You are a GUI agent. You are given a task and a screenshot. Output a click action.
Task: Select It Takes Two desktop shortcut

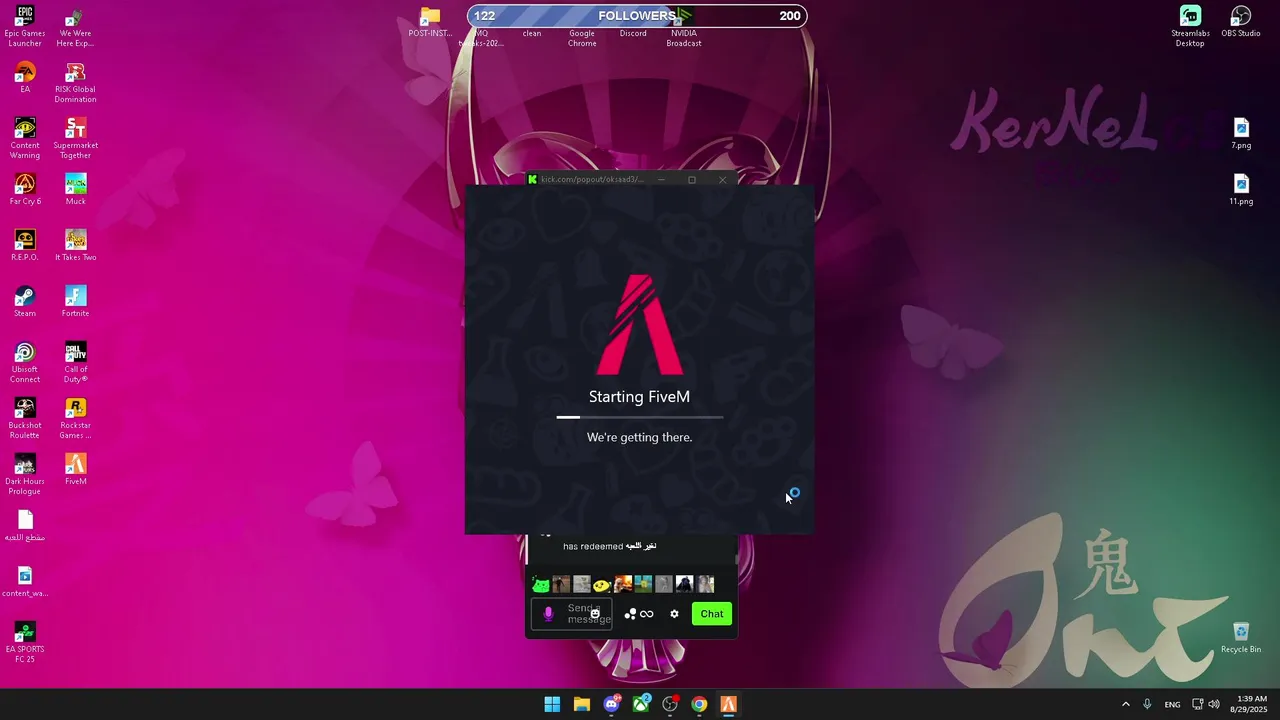point(75,246)
